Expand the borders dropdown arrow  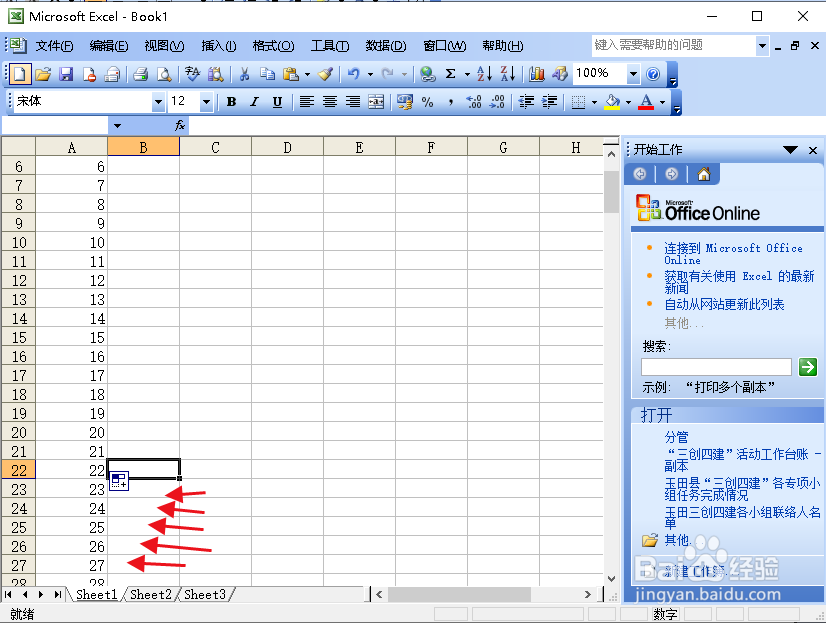[594, 102]
